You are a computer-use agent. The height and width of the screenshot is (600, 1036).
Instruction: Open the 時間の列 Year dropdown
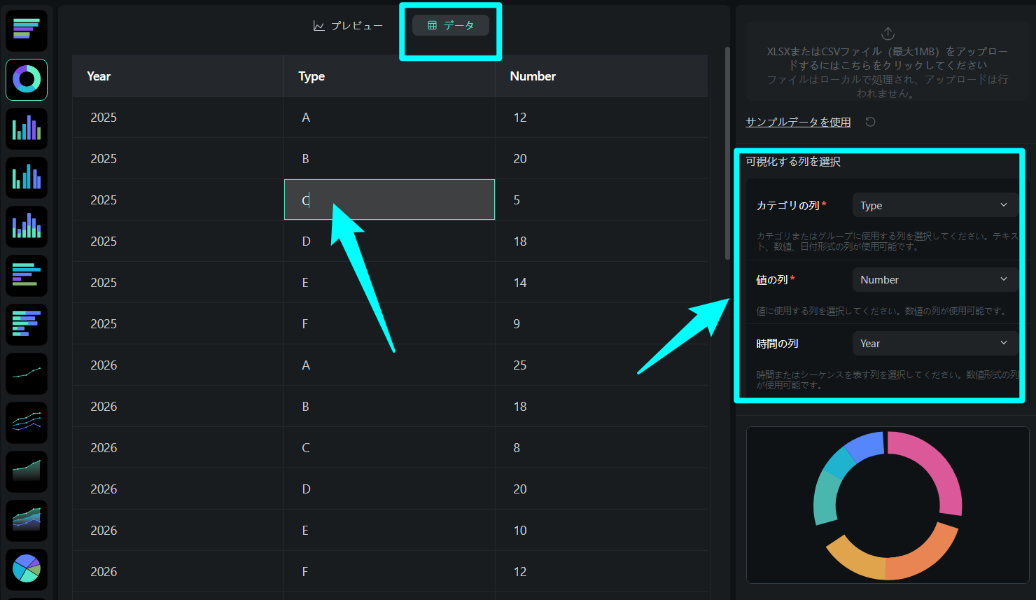tap(934, 343)
